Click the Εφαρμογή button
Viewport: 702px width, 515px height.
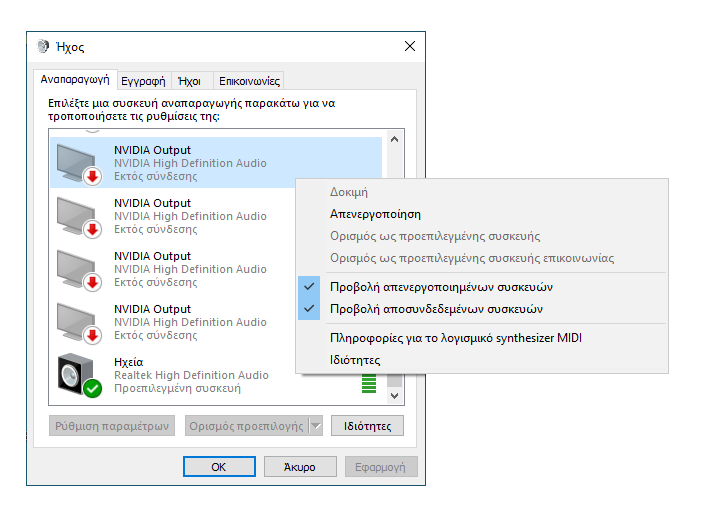click(x=381, y=467)
